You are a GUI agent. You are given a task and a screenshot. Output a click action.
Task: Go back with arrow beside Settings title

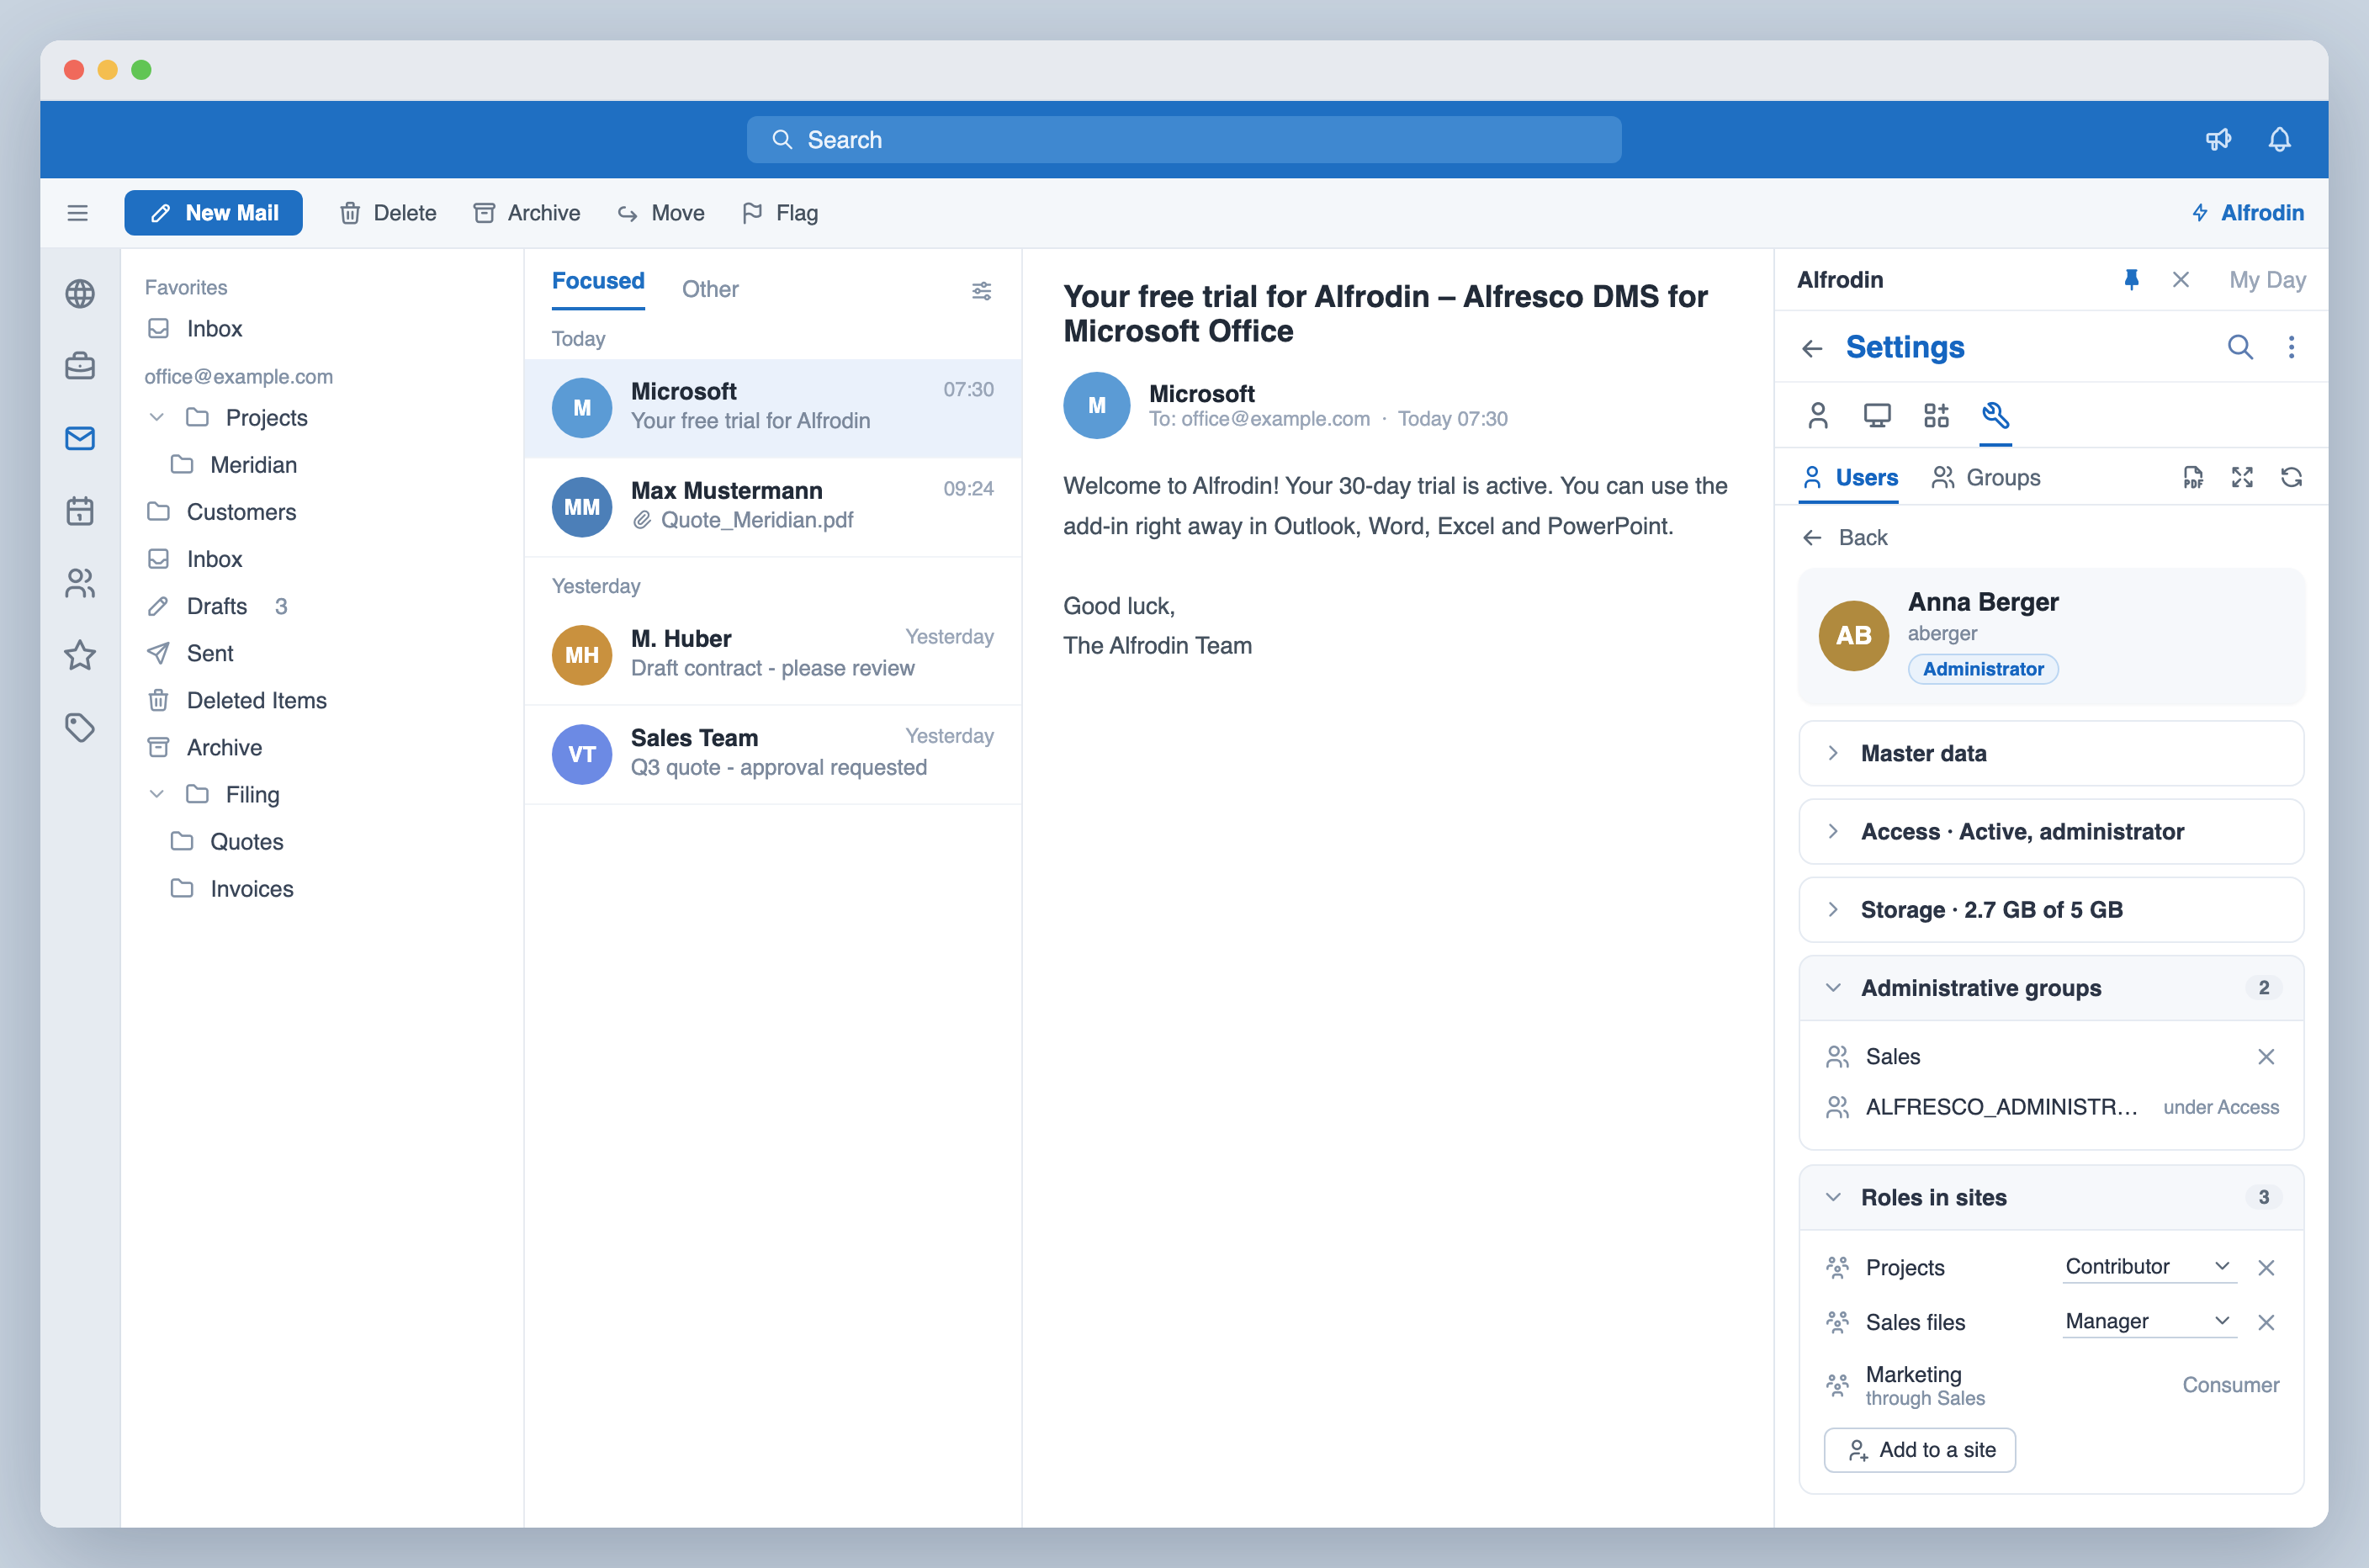[x=1812, y=348]
